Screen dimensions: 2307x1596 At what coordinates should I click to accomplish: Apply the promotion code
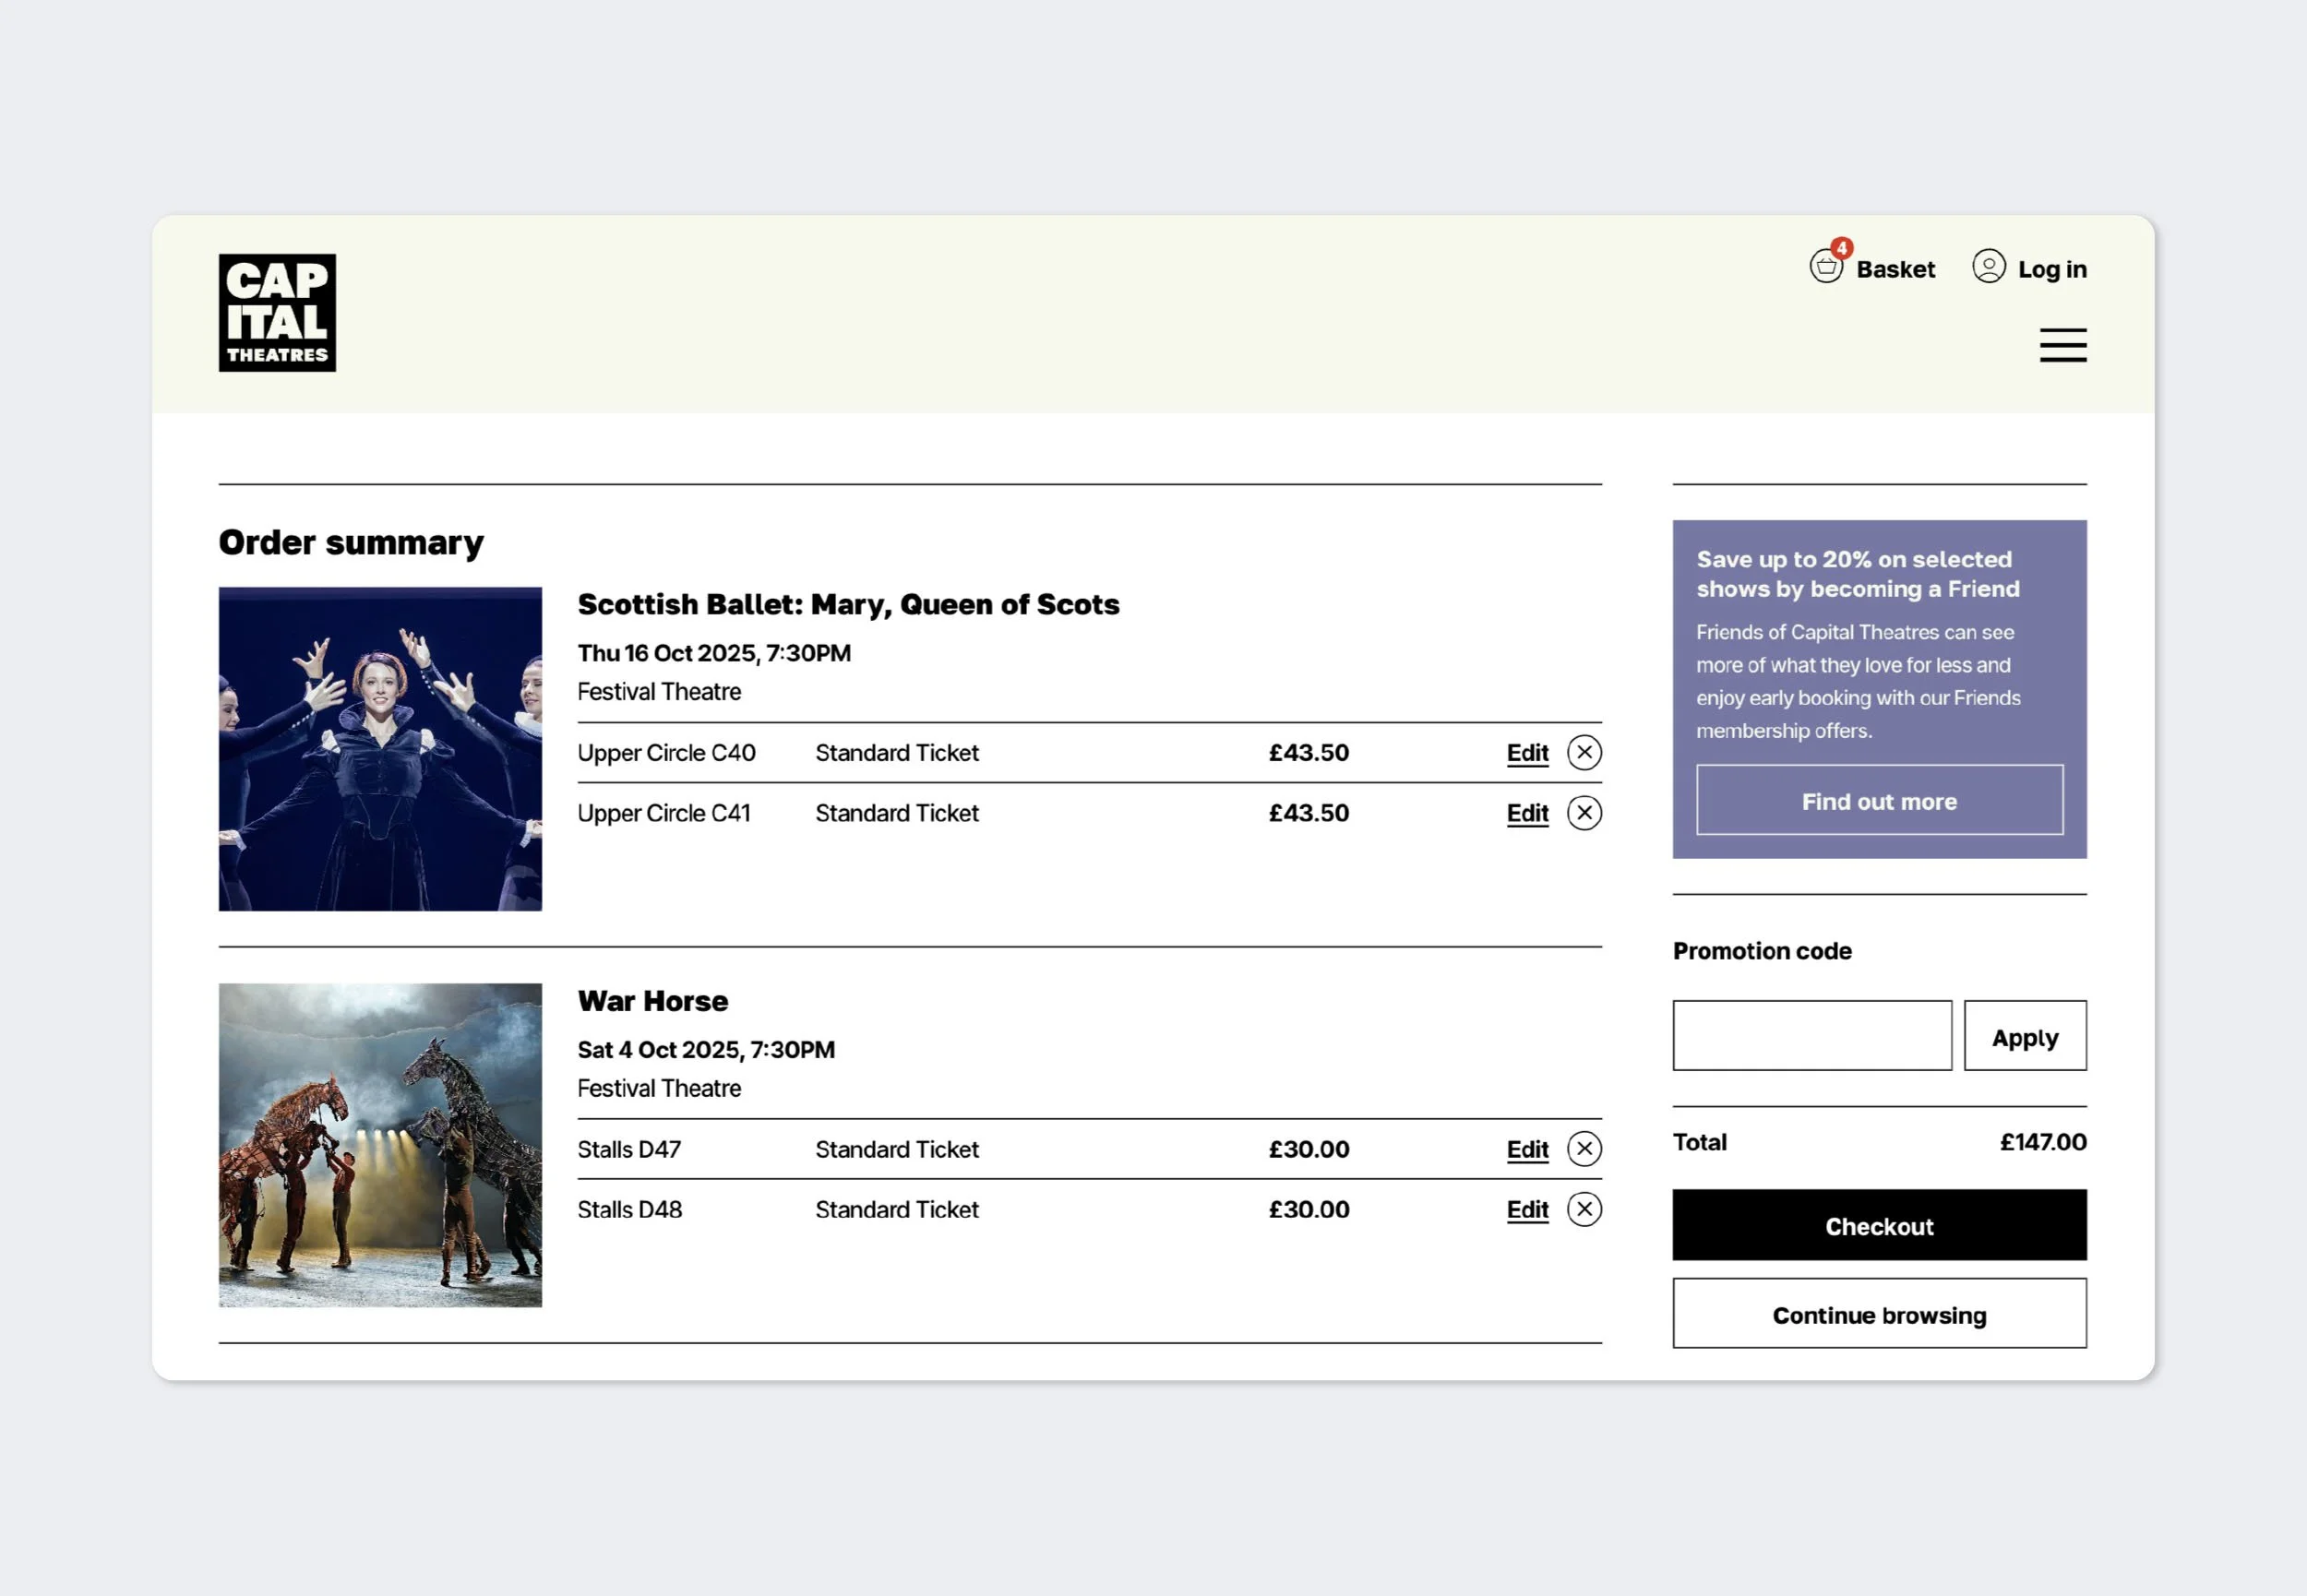pos(2024,1036)
